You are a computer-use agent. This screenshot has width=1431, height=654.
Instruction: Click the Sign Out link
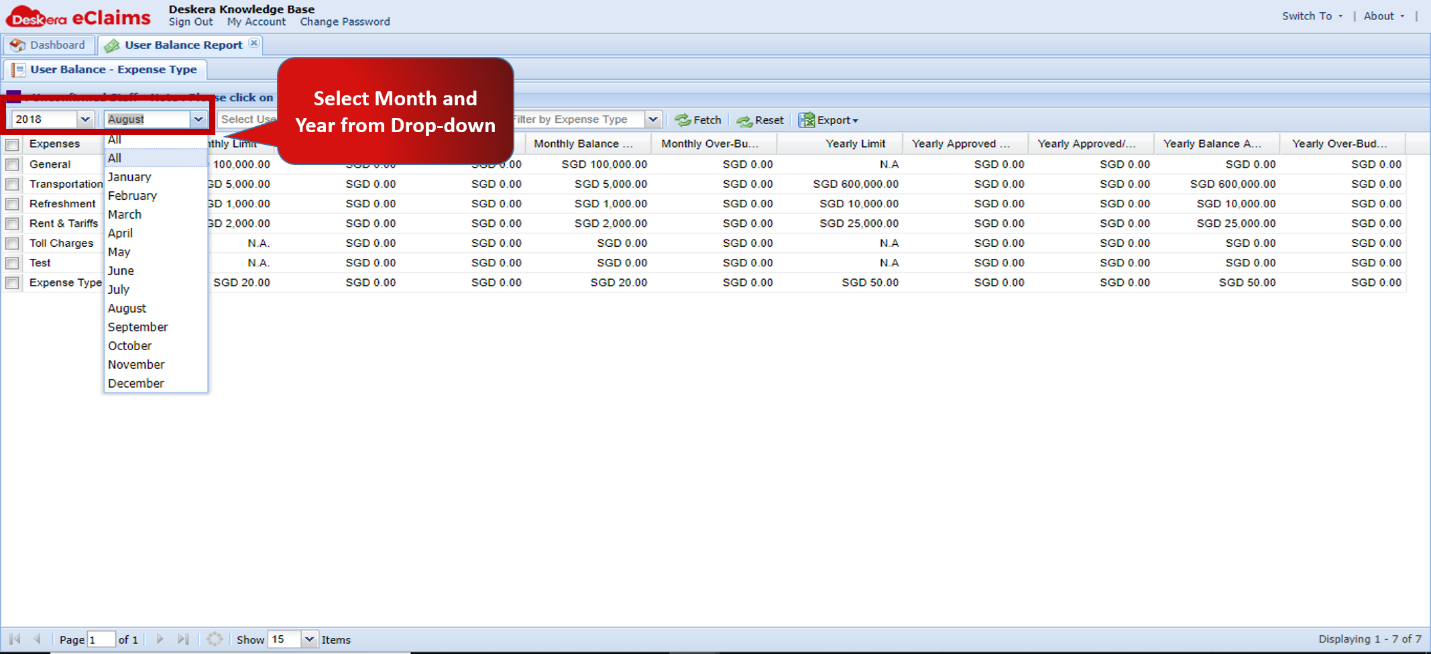pos(190,21)
